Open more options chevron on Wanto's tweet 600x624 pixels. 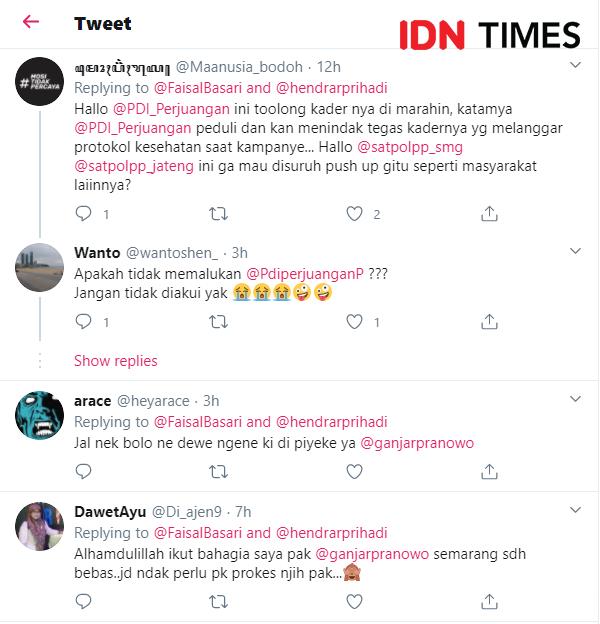575,251
